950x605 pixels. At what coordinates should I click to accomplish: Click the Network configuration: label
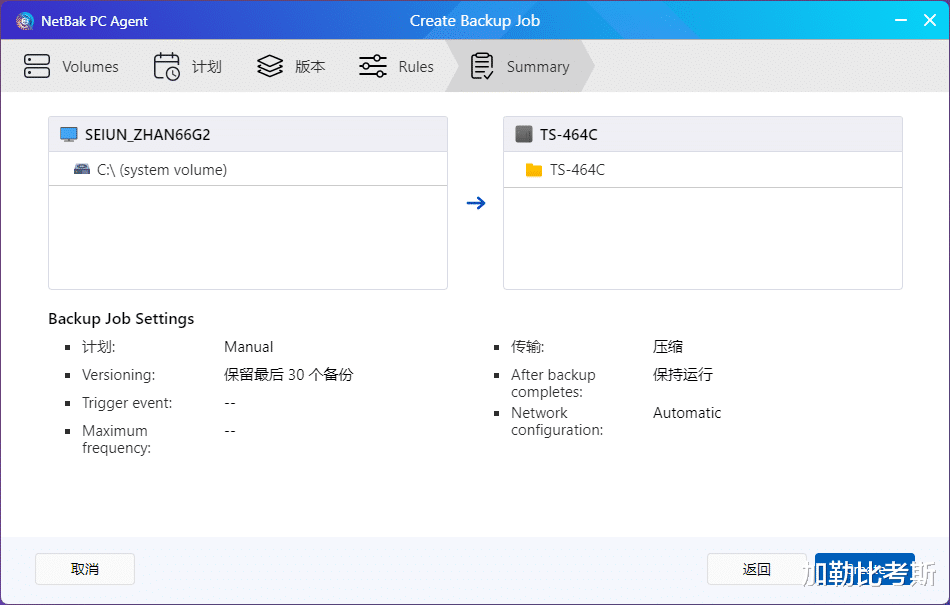[x=557, y=422]
